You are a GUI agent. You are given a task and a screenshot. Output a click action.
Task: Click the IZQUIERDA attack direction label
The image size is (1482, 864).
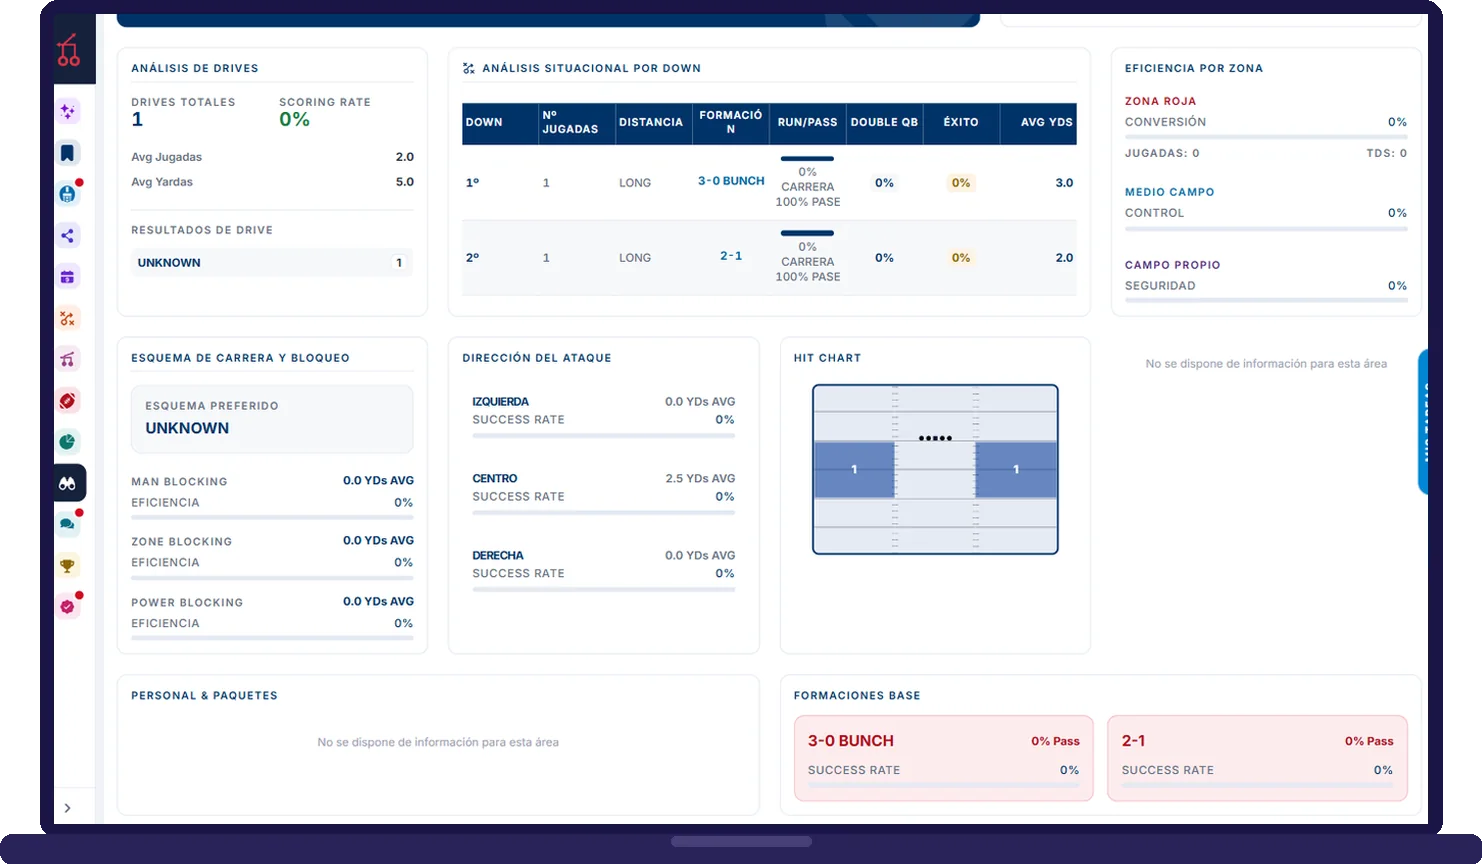pyautogui.click(x=501, y=402)
